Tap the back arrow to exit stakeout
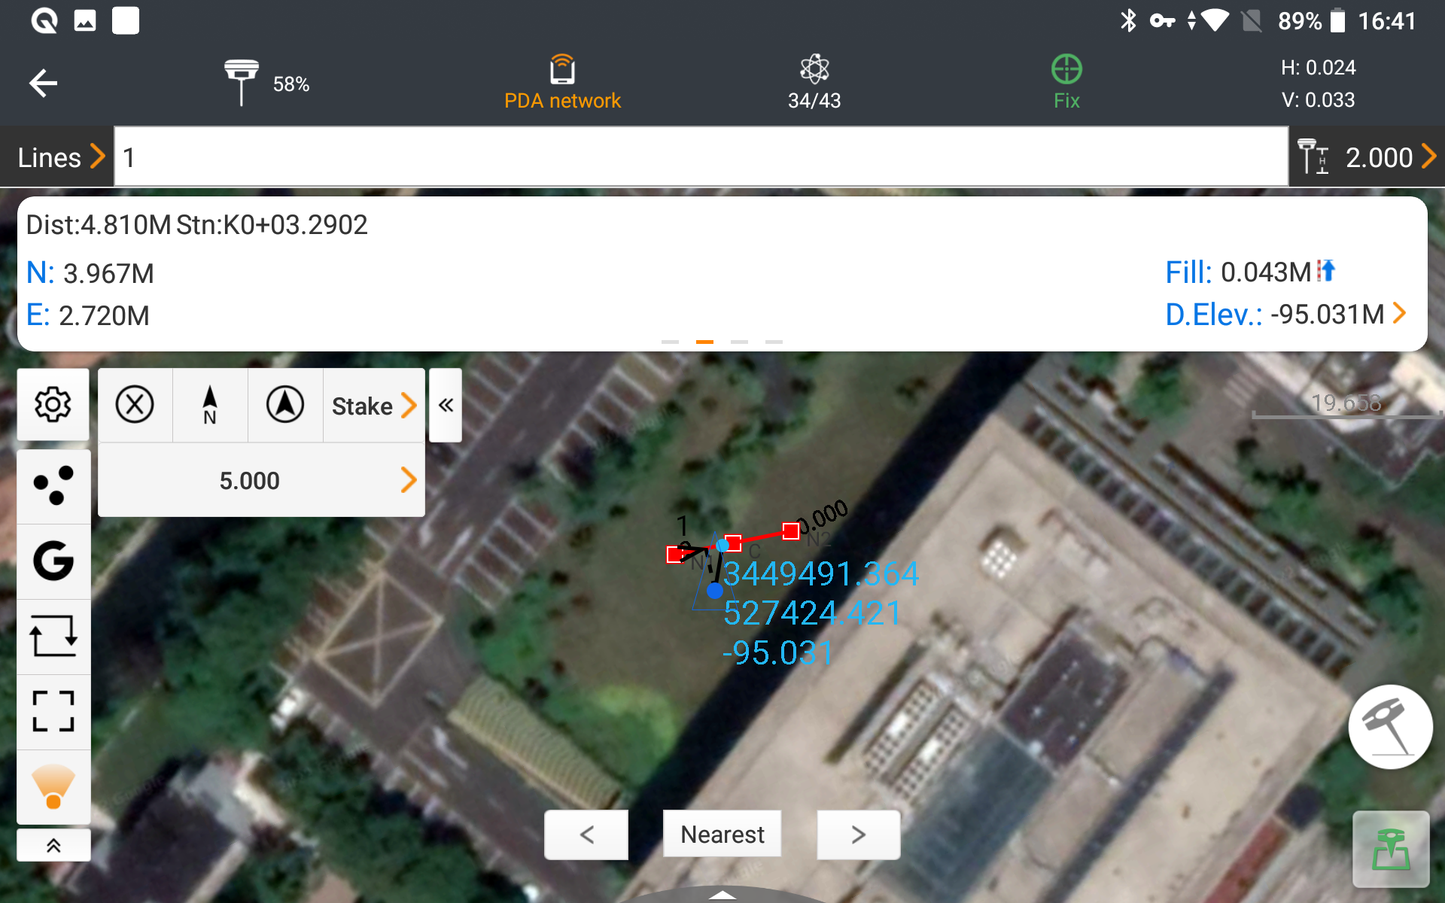The width and height of the screenshot is (1445, 903). pyautogui.click(x=43, y=83)
